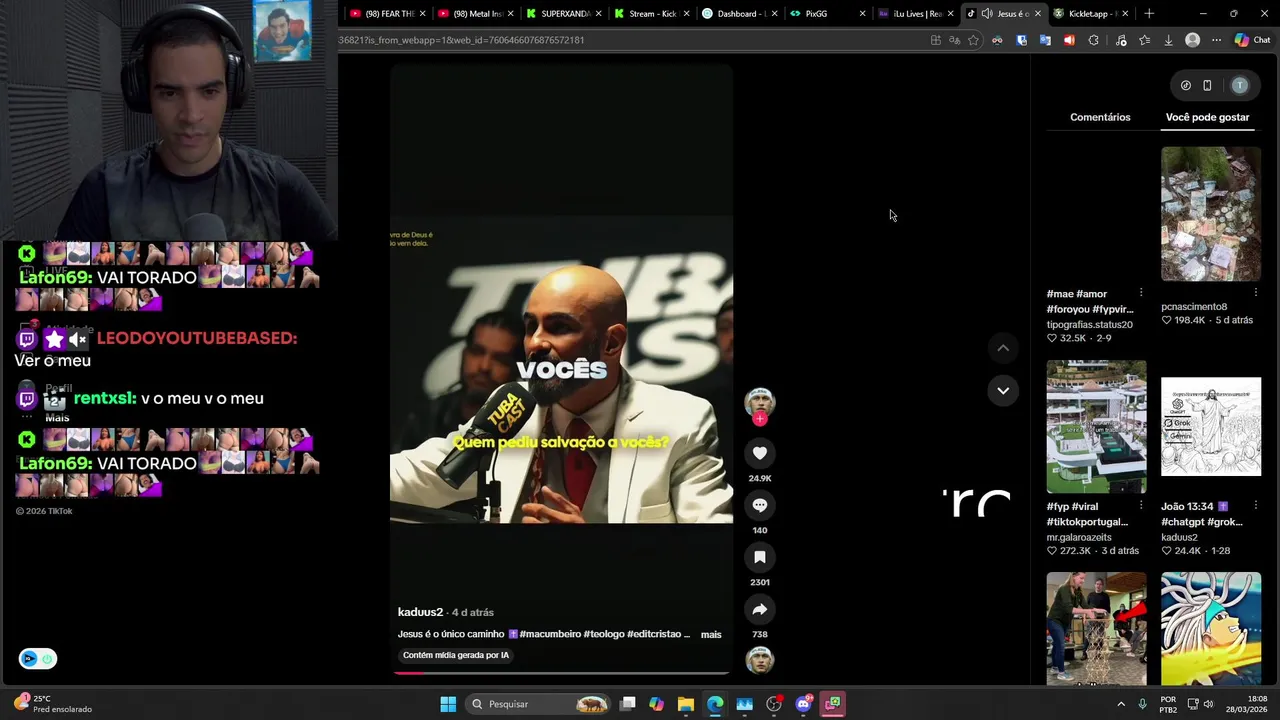Open pcnascimento8 profile link
This screenshot has width=1280, height=720.
pyautogui.click(x=1194, y=307)
